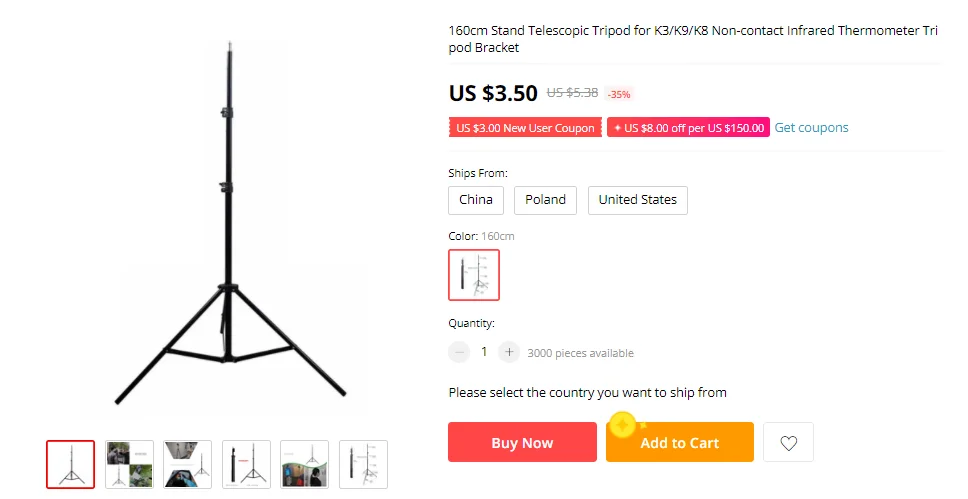View the second thumbnail with outdoor photos
Viewport: 968px width, 499px height.
point(130,465)
